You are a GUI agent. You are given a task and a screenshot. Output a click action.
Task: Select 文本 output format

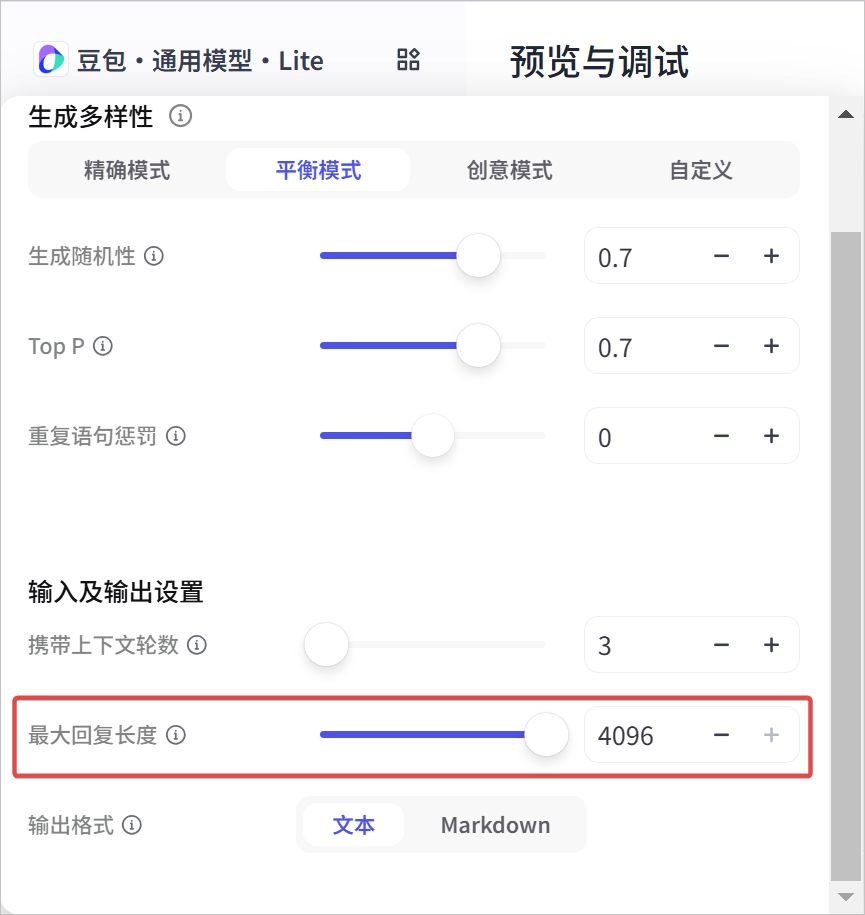pos(353,825)
